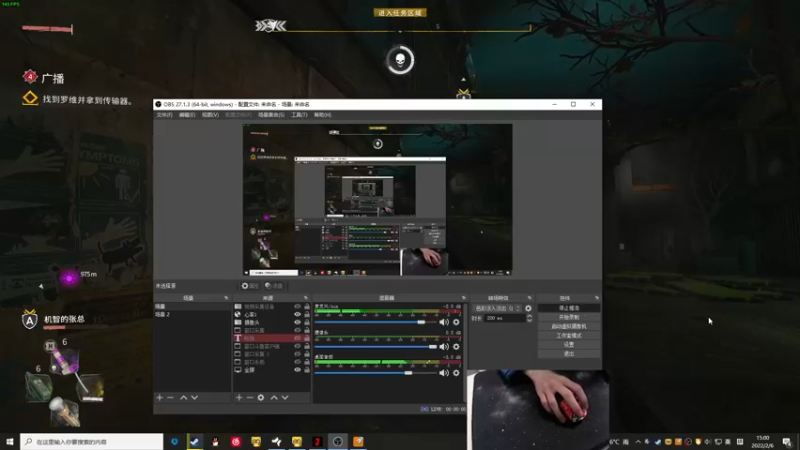
Task: Expand hidden system tray icons chevron
Action: tap(638, 442)
